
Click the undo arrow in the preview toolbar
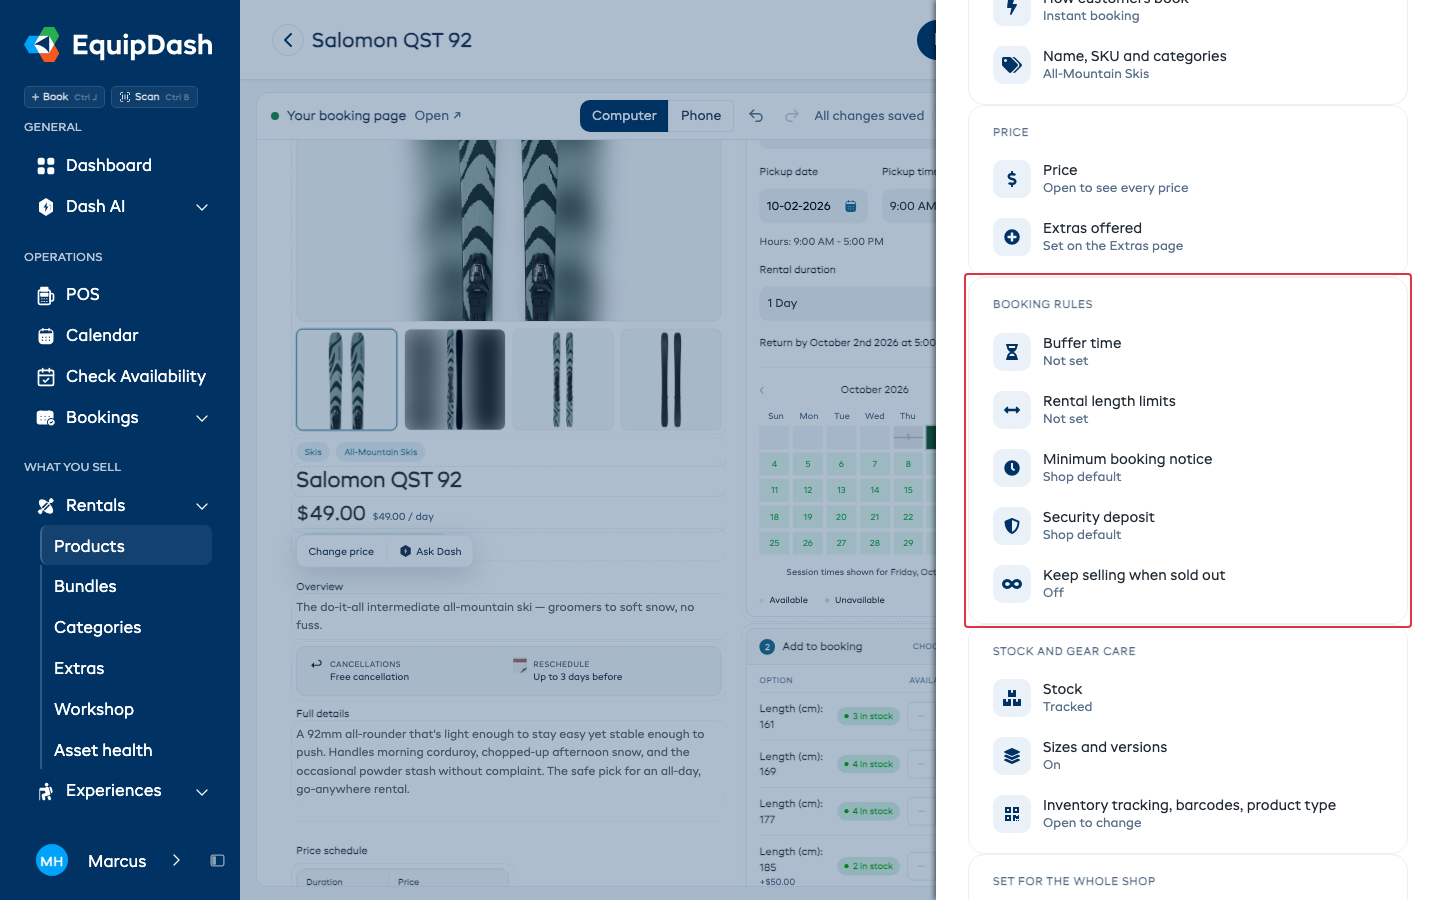click(756, 116)
